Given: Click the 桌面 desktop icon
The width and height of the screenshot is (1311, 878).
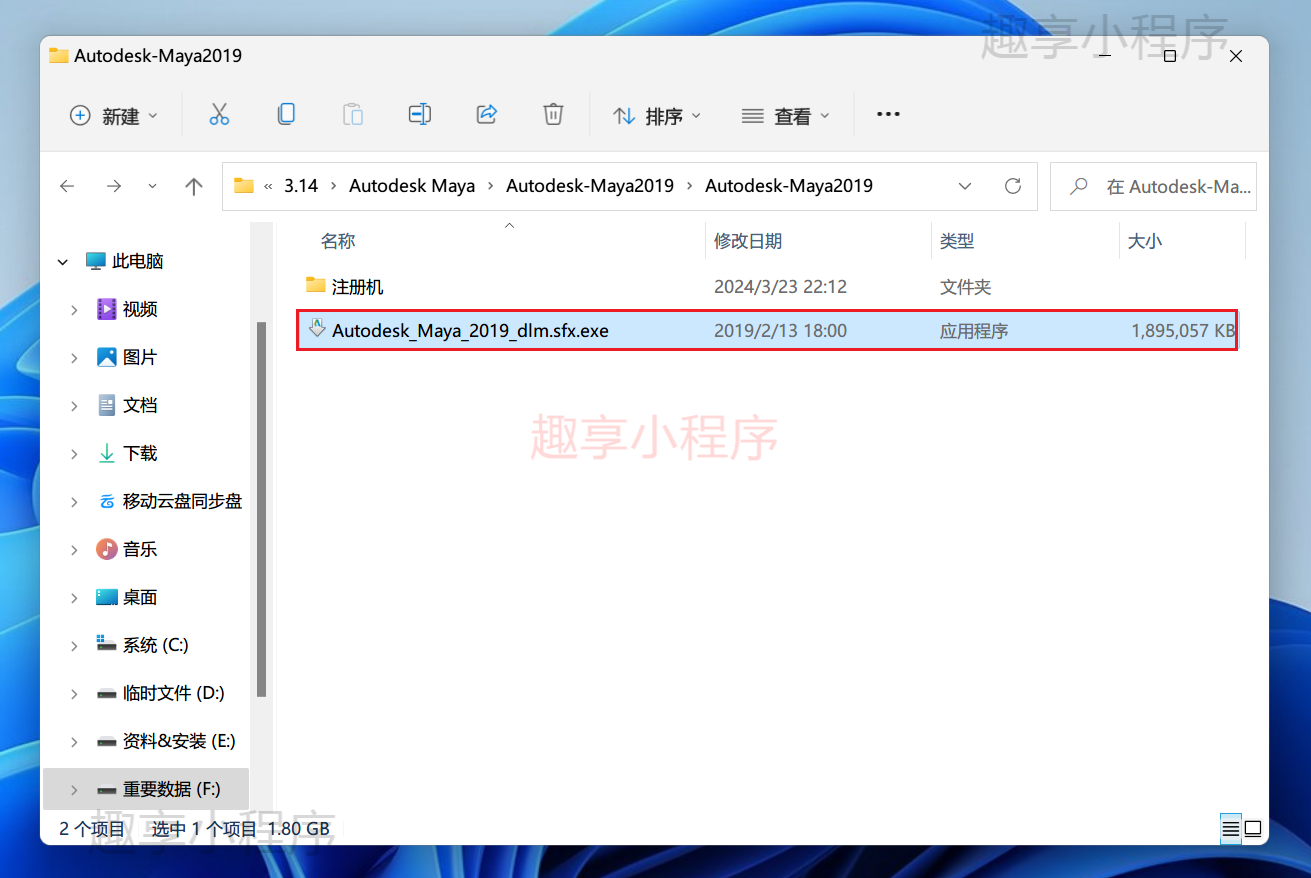Looking at the screenshot, I should [107, 597].
